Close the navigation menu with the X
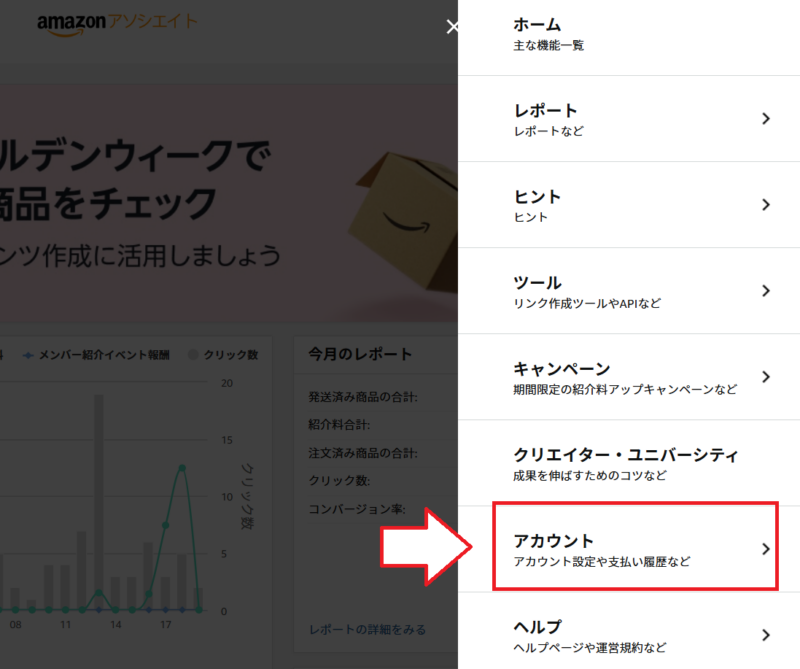 [453, 27]
